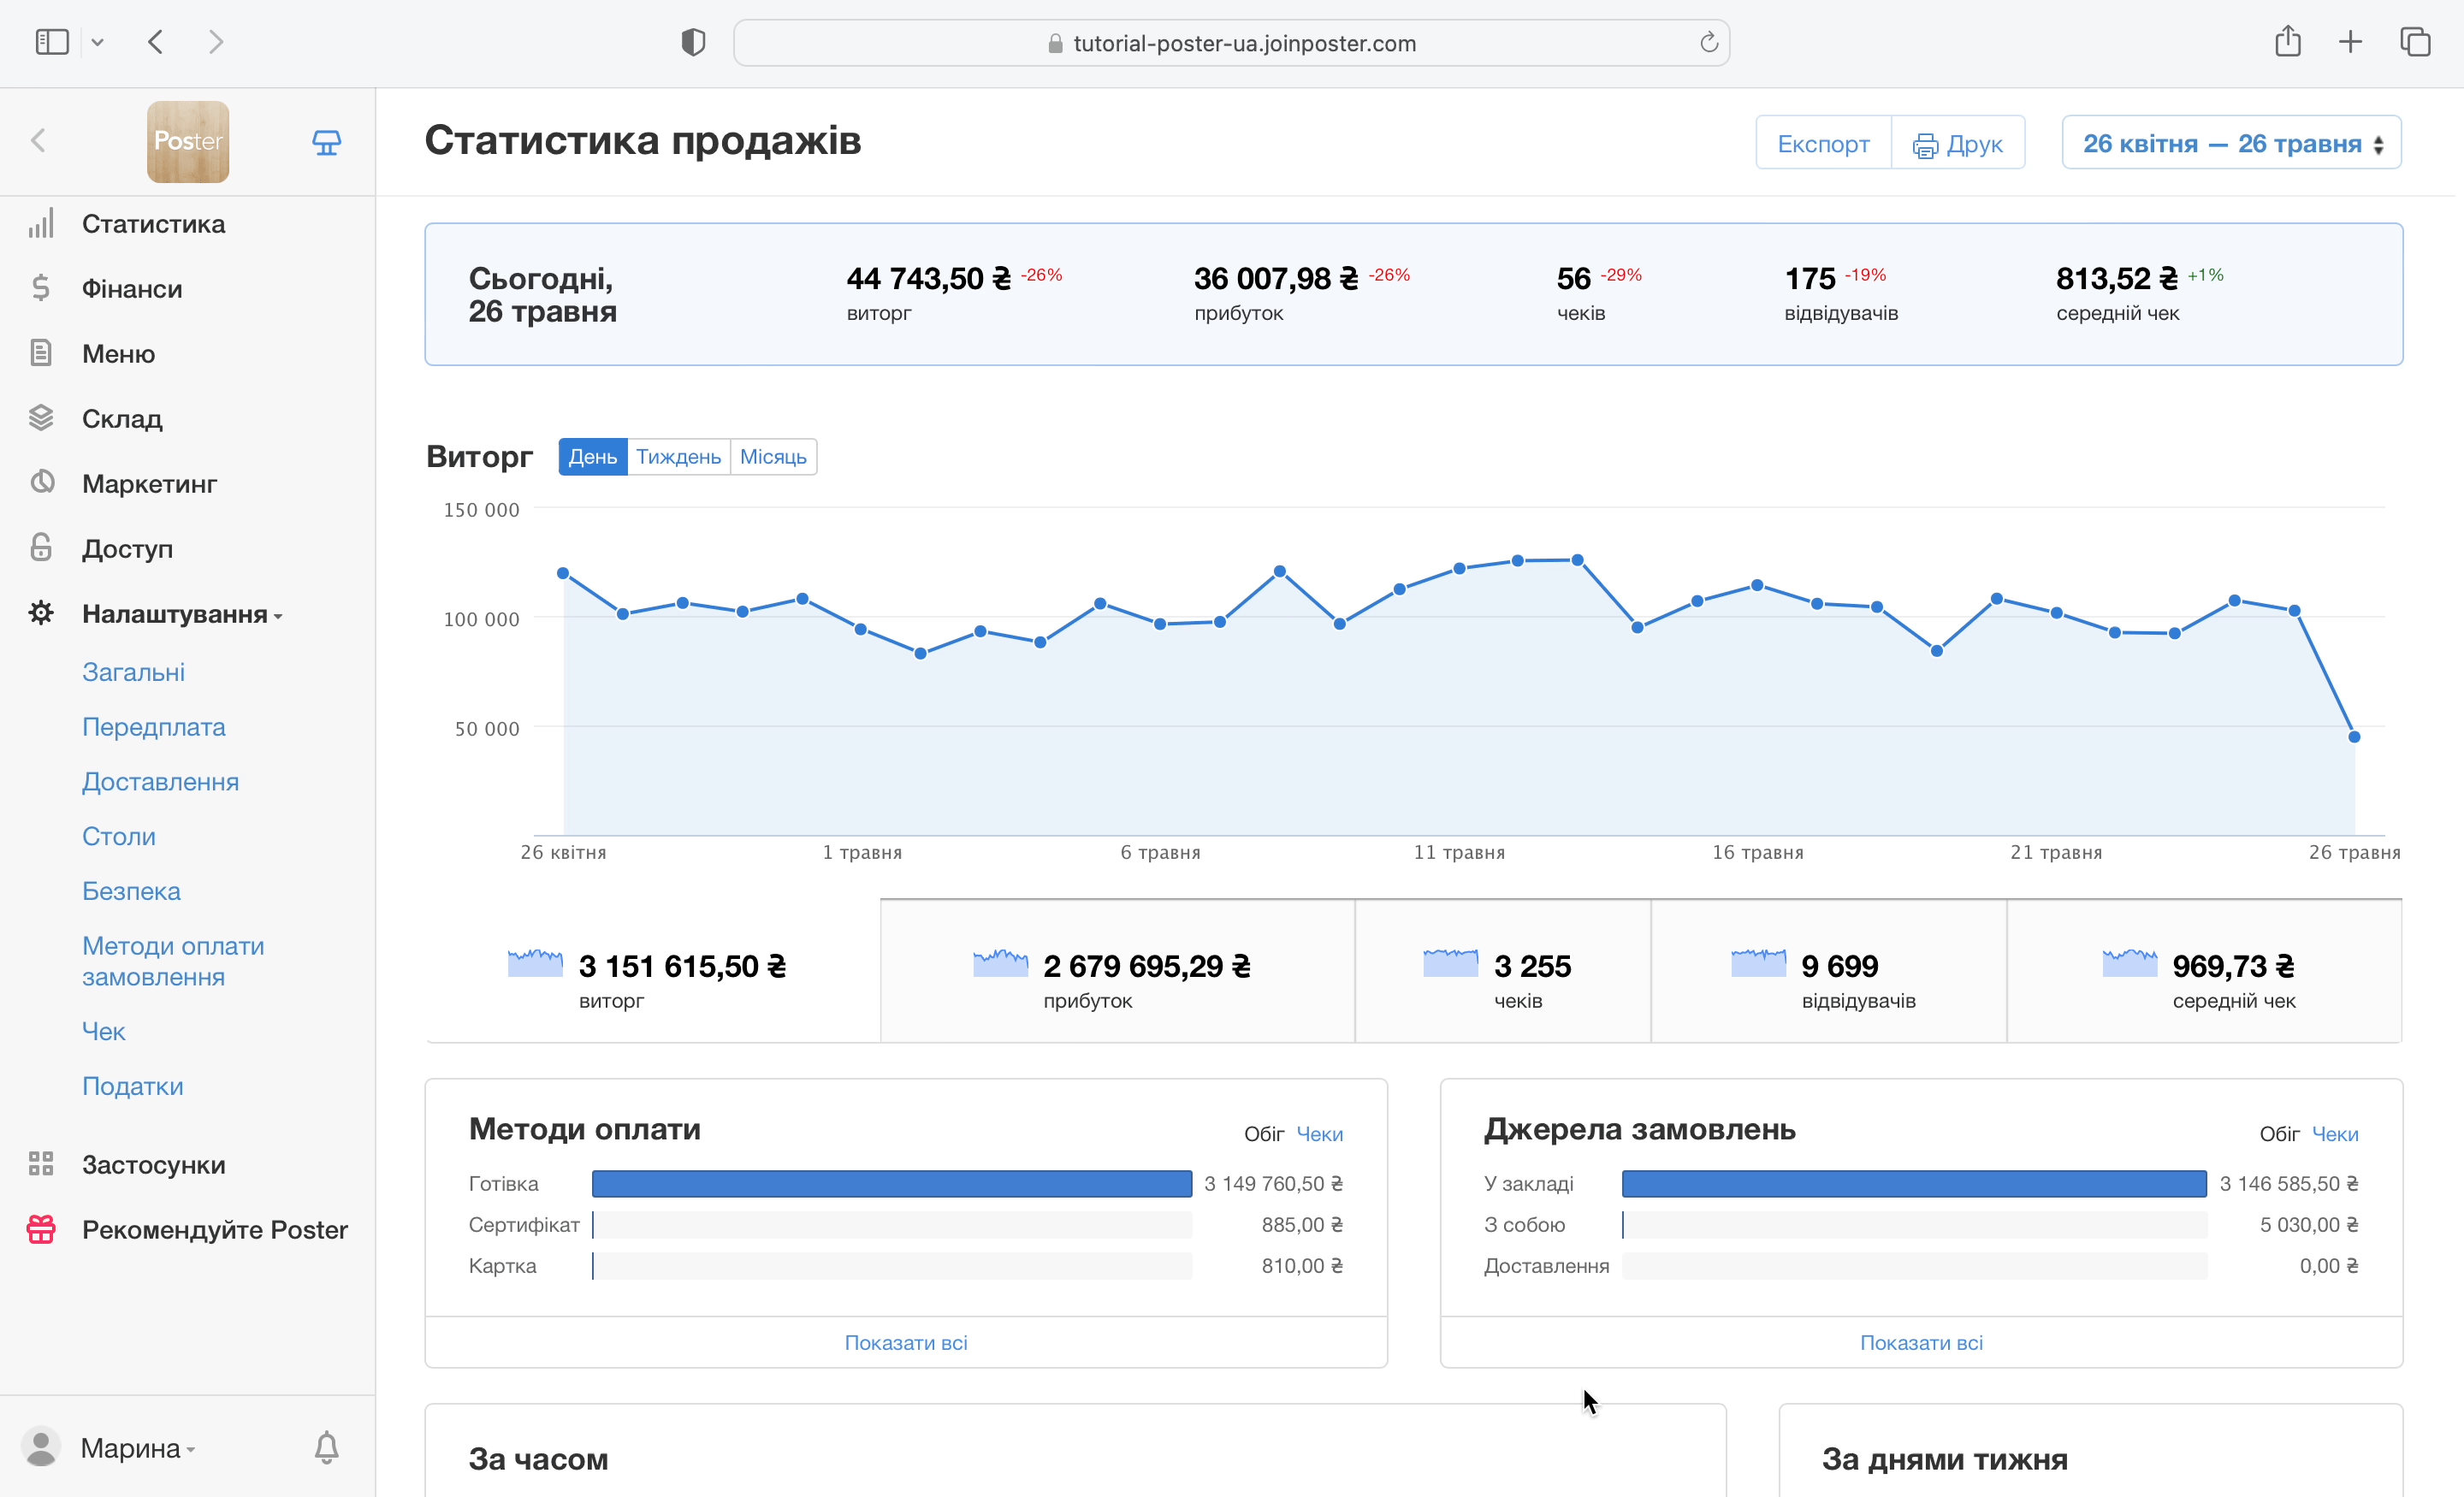Click the browser address bar
Image resolution: width=2464 pixels, height=1497 pixels.
tap(1232, 42)
